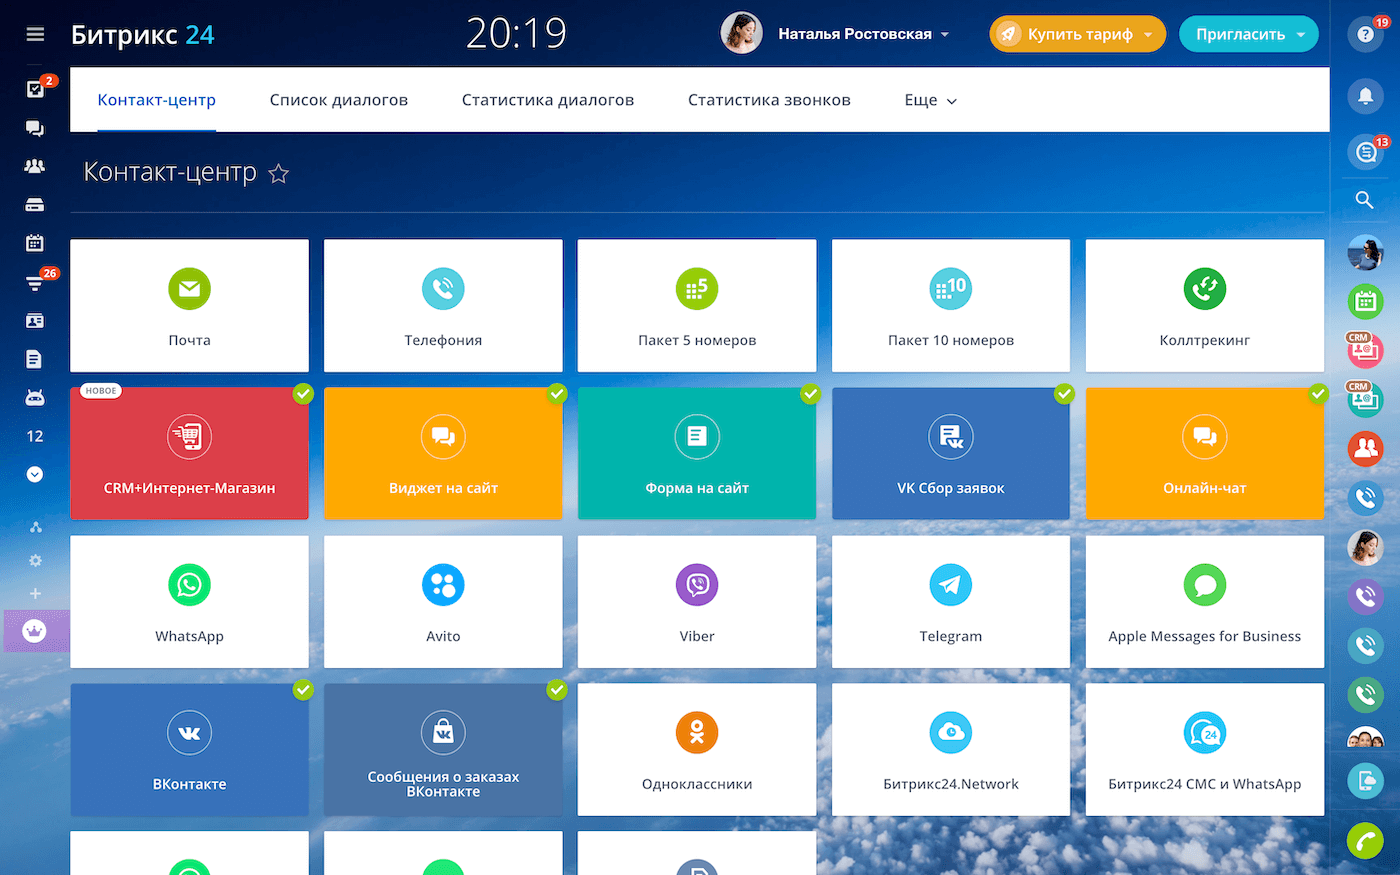
Task: Select the Viber channel icon
Action: tap(697, 585)
